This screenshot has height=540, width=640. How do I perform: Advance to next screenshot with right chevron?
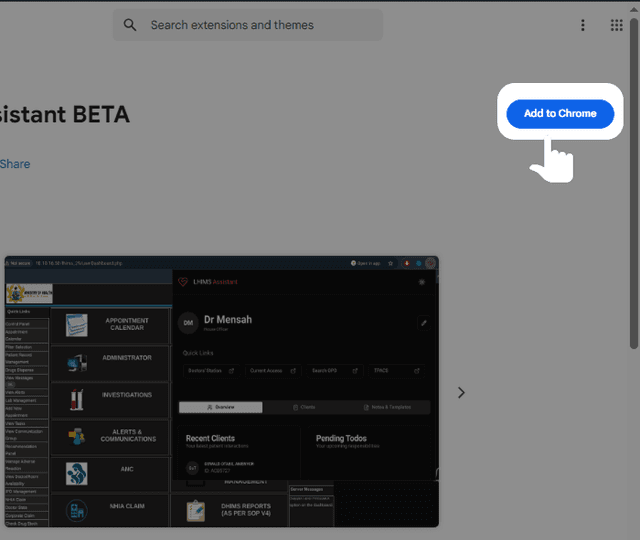(x=461, y=393)
